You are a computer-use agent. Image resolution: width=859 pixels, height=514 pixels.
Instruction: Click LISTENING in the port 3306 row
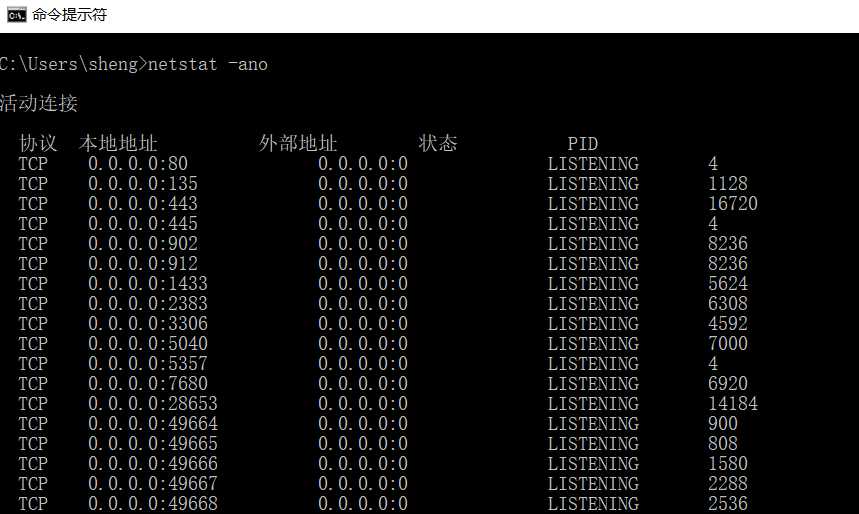[593, 324]
